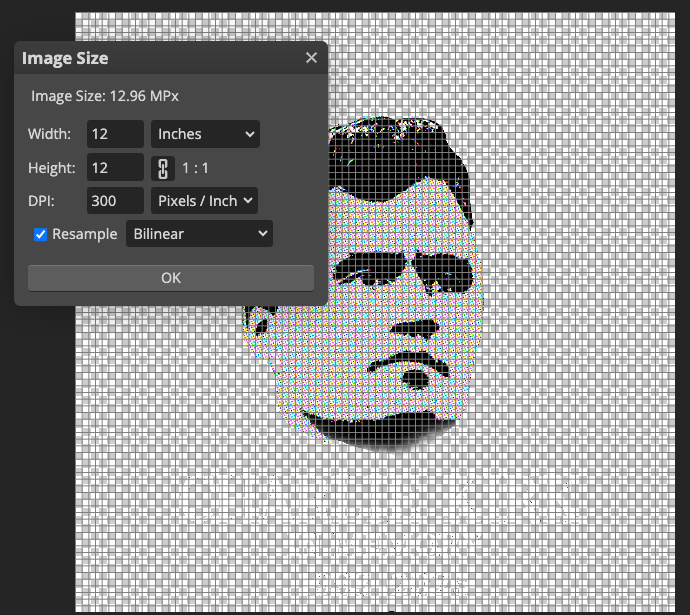
Task: Click the DPI value field
Action: (x=115, y=201)
